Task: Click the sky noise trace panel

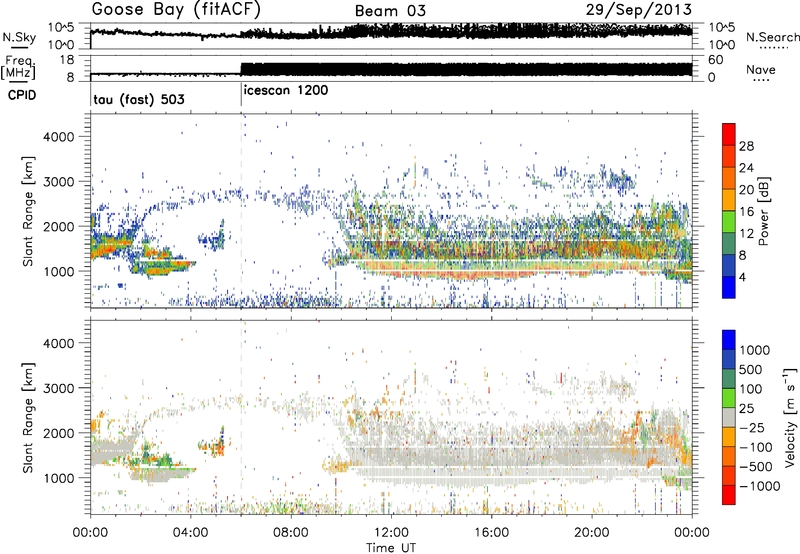Action: click(x=391, y=36)
